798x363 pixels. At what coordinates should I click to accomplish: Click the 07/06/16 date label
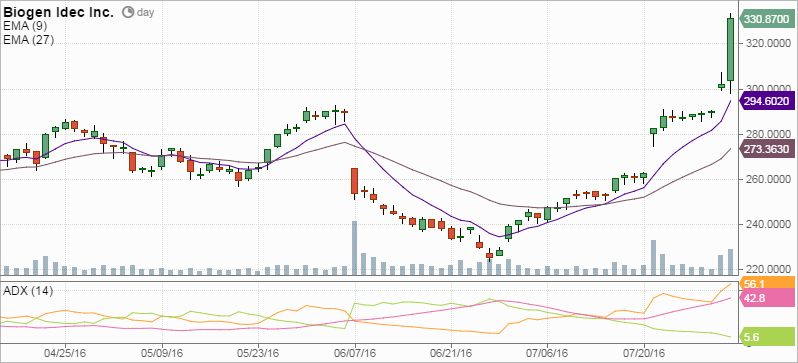[x=548, y=352]
